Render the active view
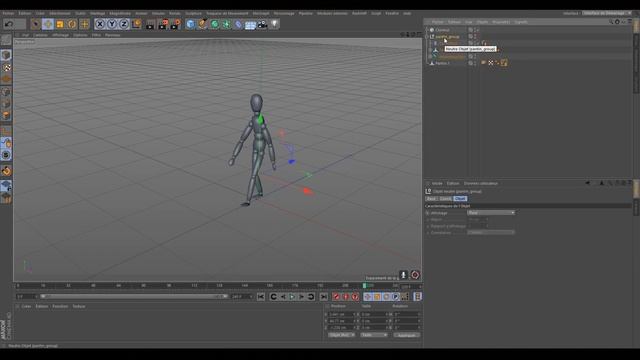640x360 pixels. click(150, 24)
